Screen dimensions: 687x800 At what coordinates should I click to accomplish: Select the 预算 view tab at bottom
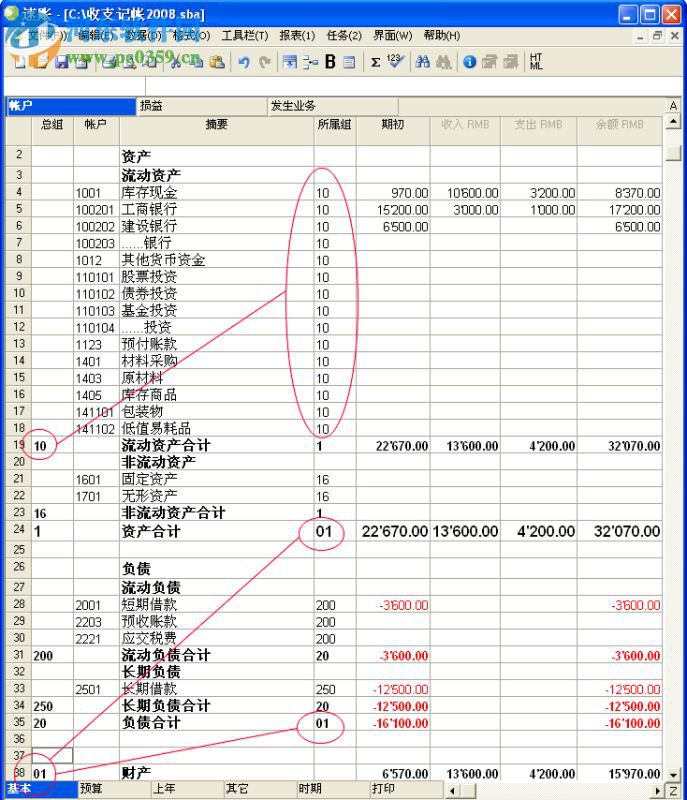[x=115, y=789]
